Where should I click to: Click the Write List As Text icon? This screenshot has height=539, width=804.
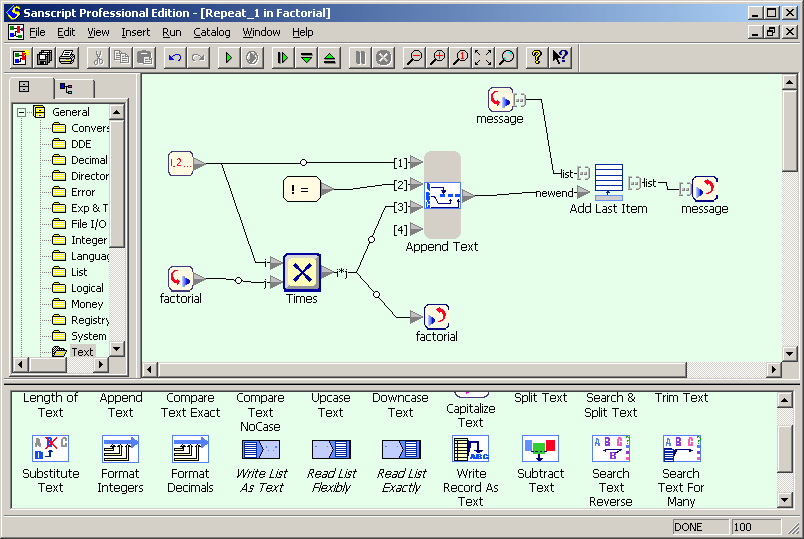click(261, 450)
